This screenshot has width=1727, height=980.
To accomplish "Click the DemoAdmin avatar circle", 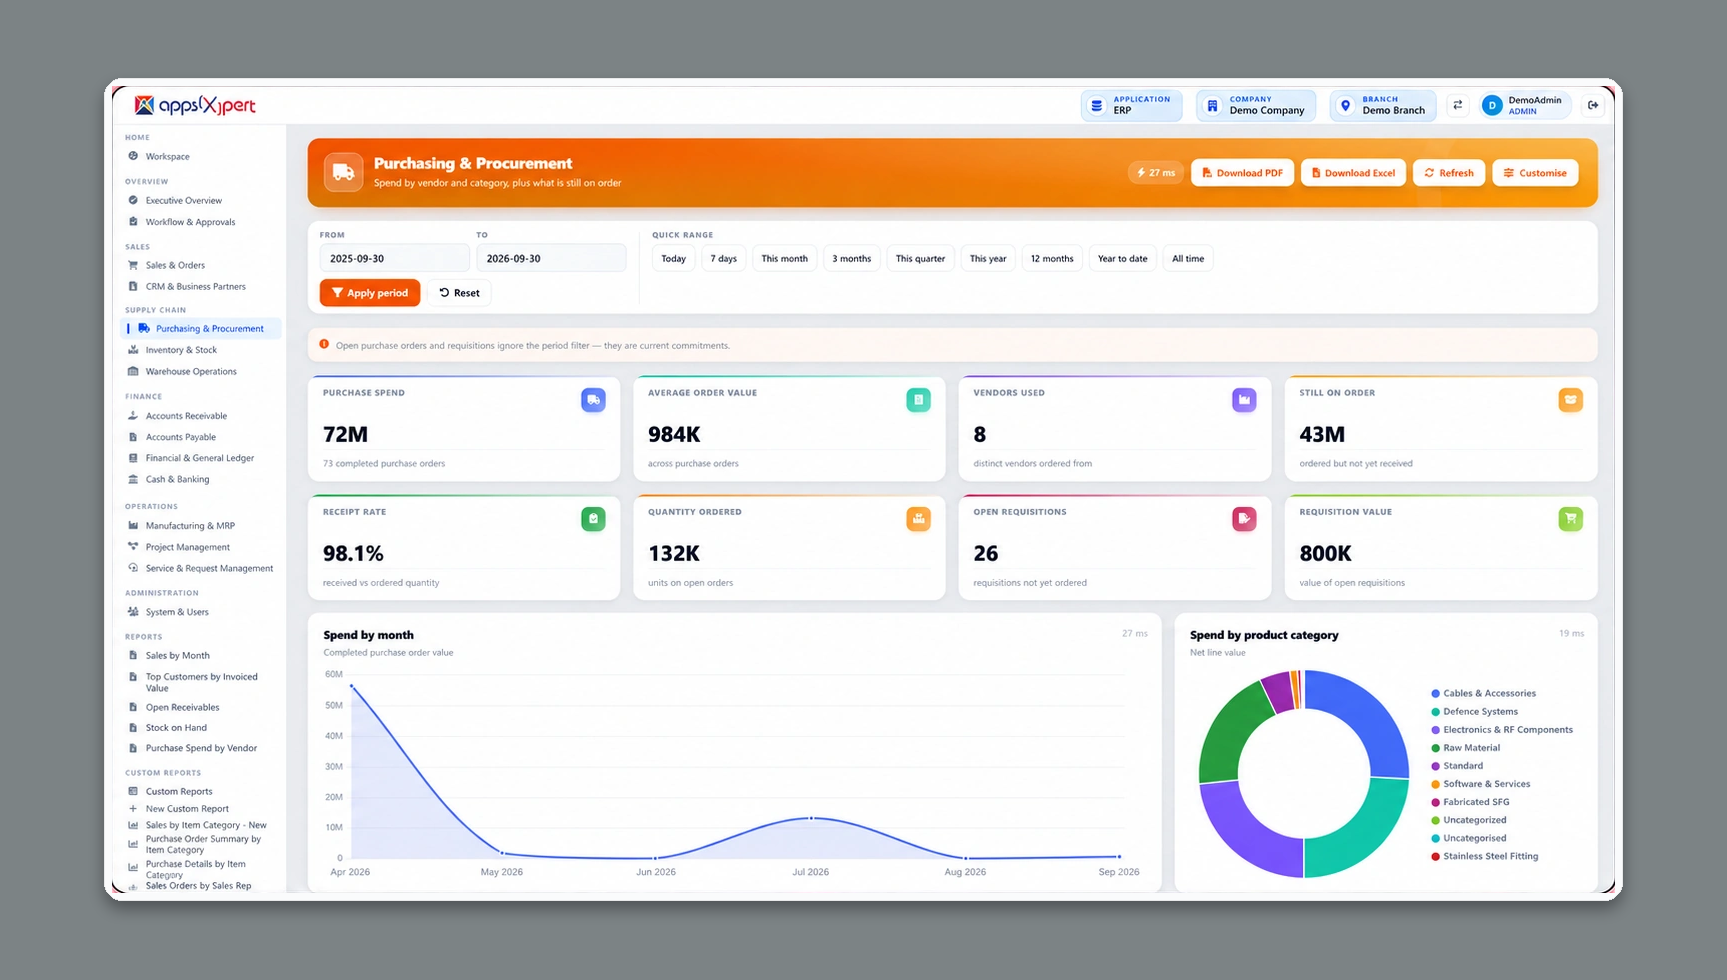I will click(1492, 105).
